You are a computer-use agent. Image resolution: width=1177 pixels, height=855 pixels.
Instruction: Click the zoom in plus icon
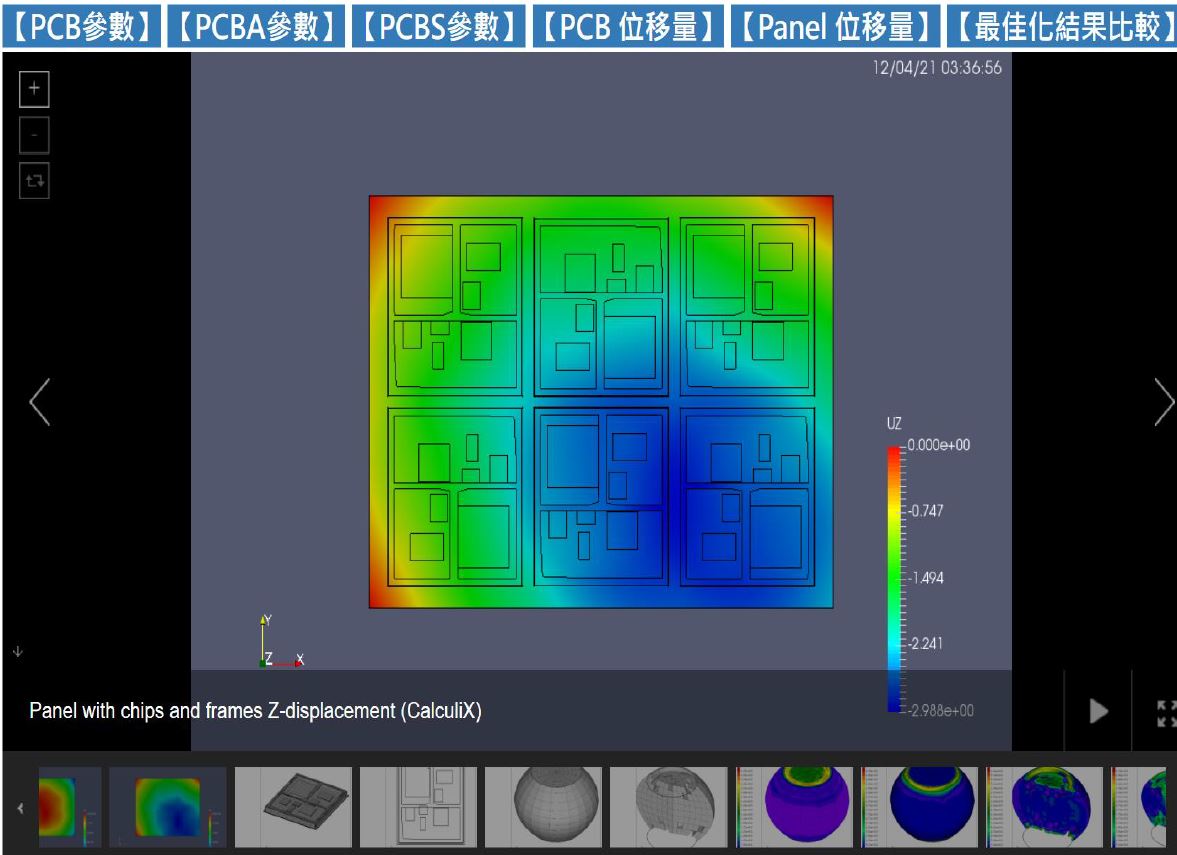(34, 88)
